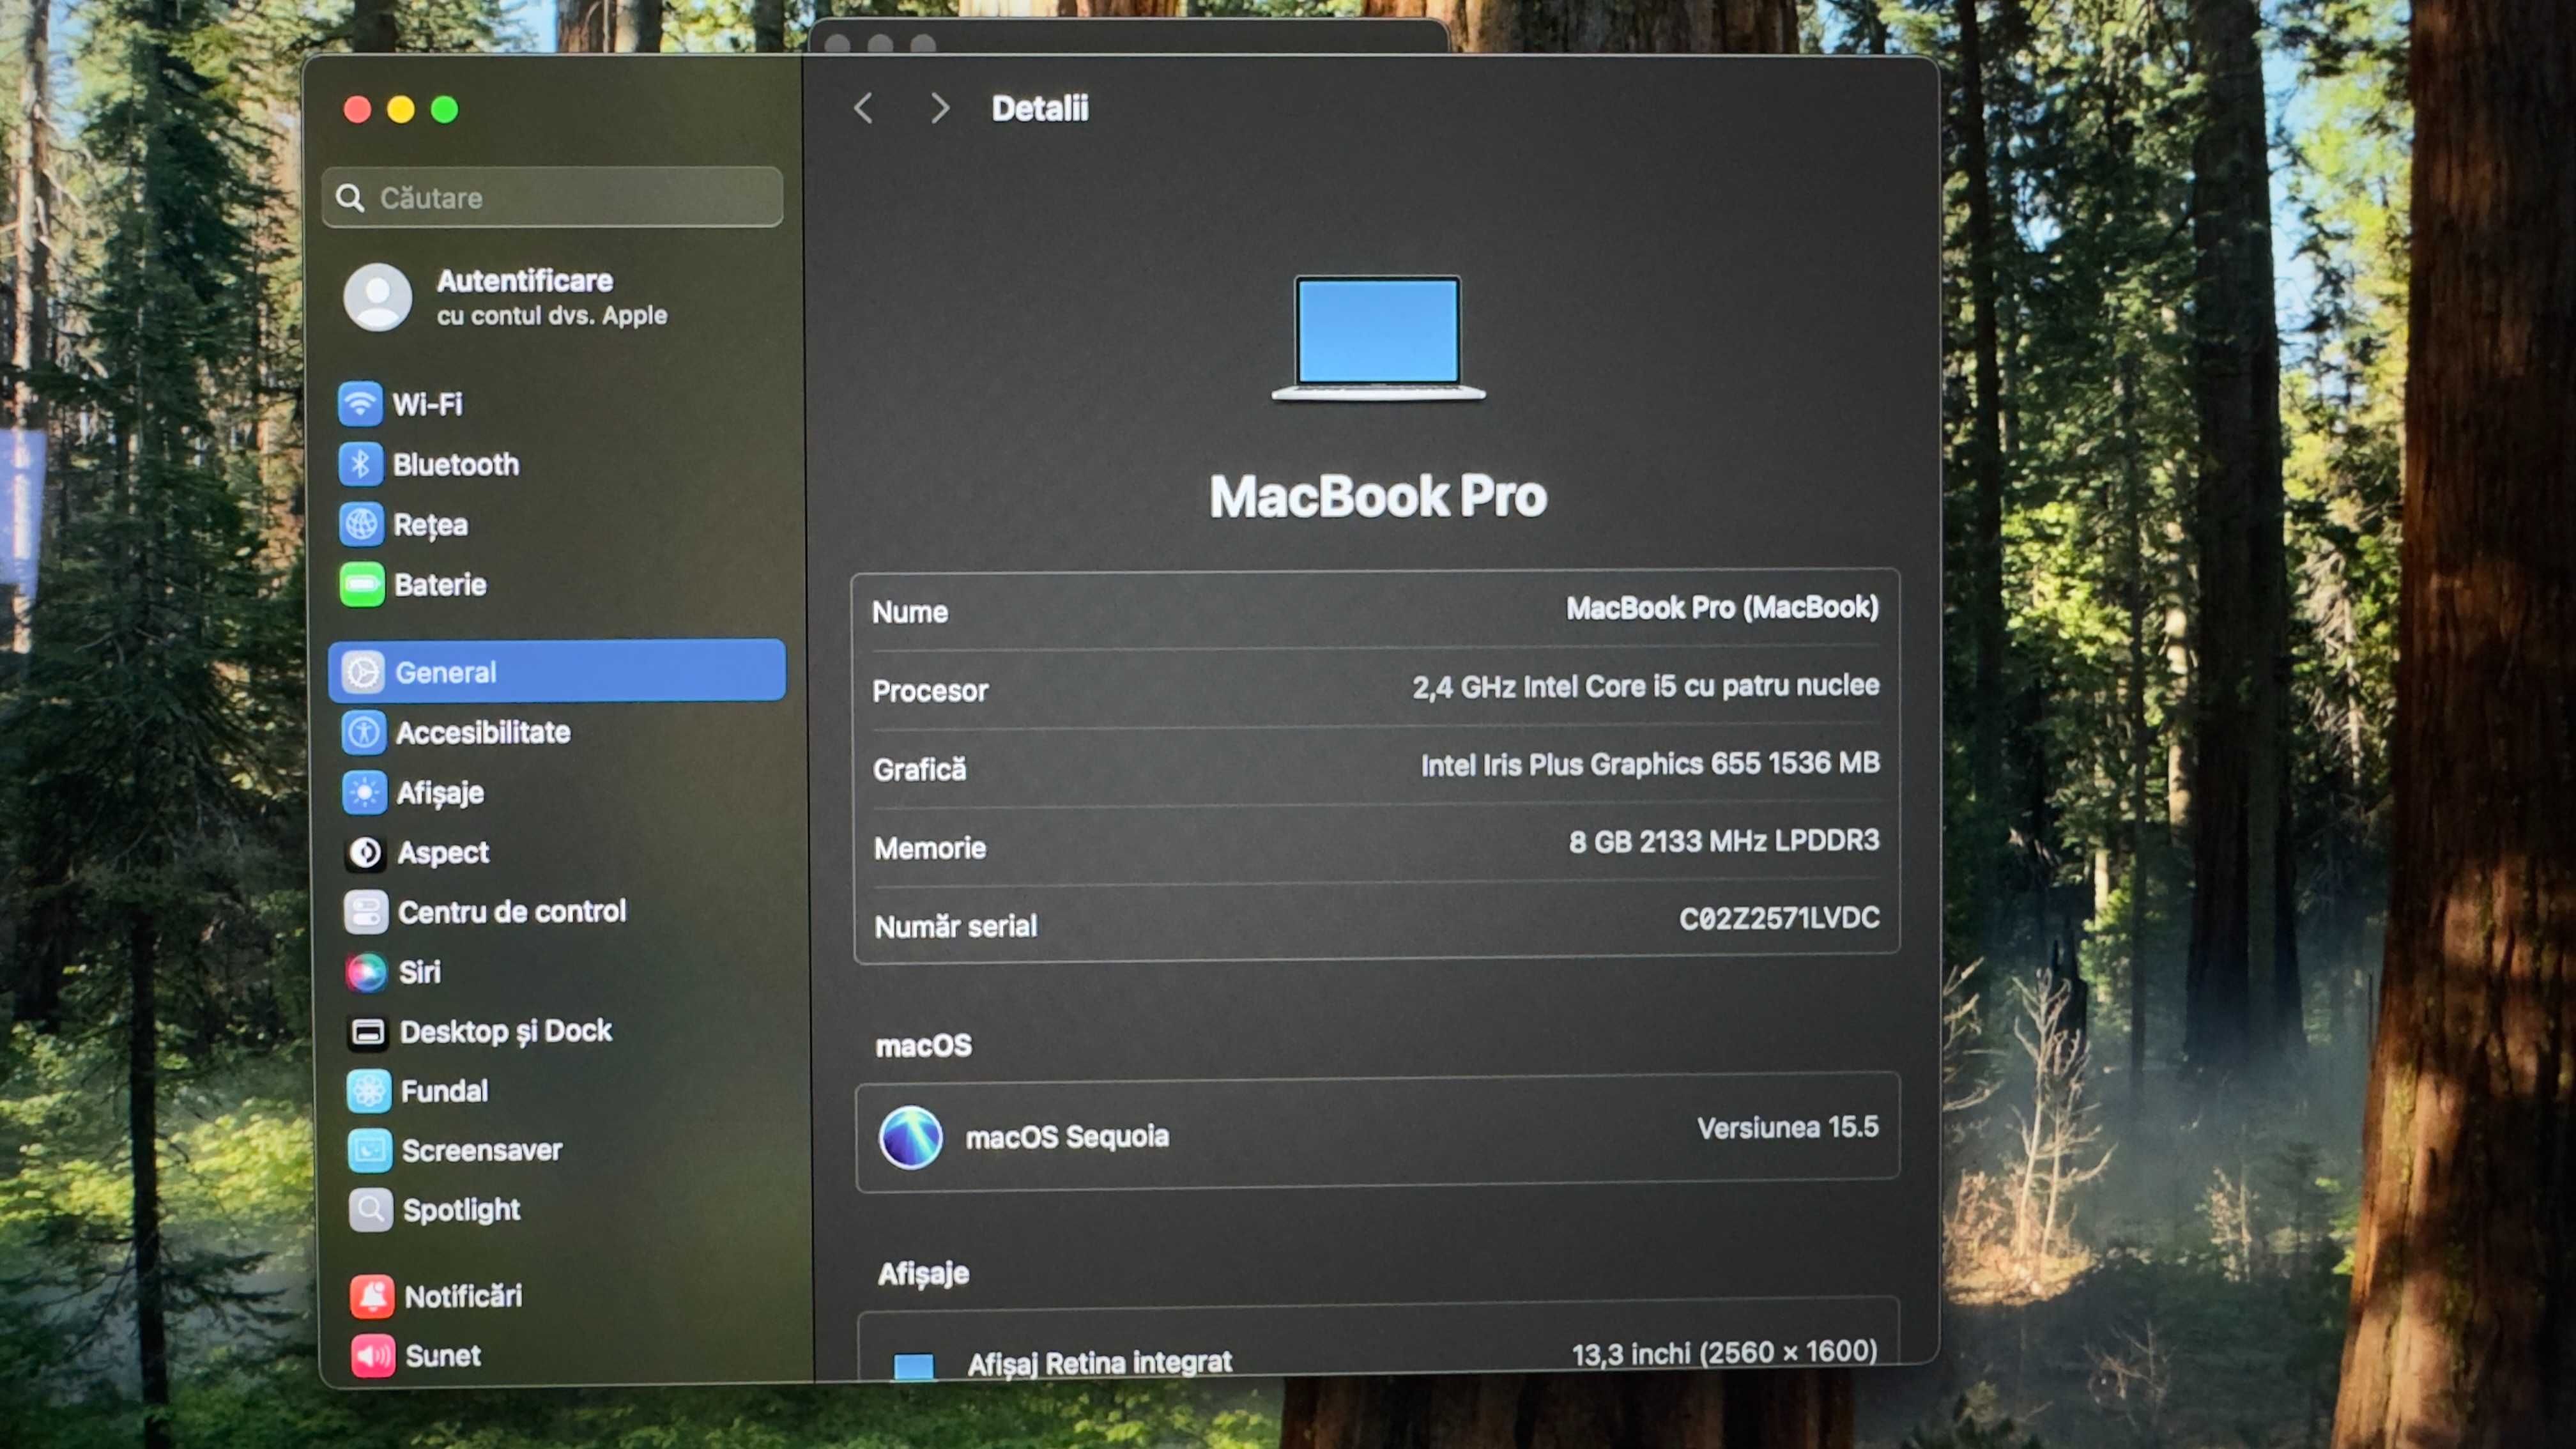Click the serial number C02Z2571LVDC

tap(1779, 918)
